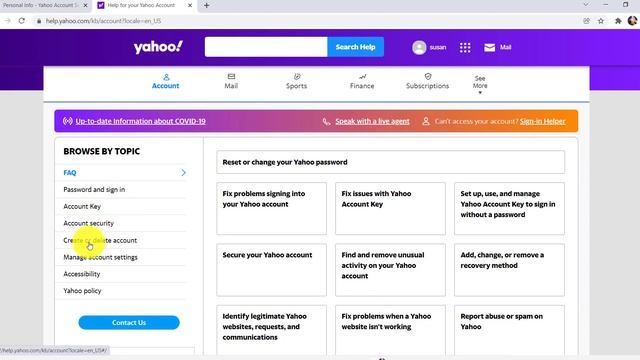The image size is (640, 360).
Task: Click the share page icon in address bar
Action: (x=587, y=21)
